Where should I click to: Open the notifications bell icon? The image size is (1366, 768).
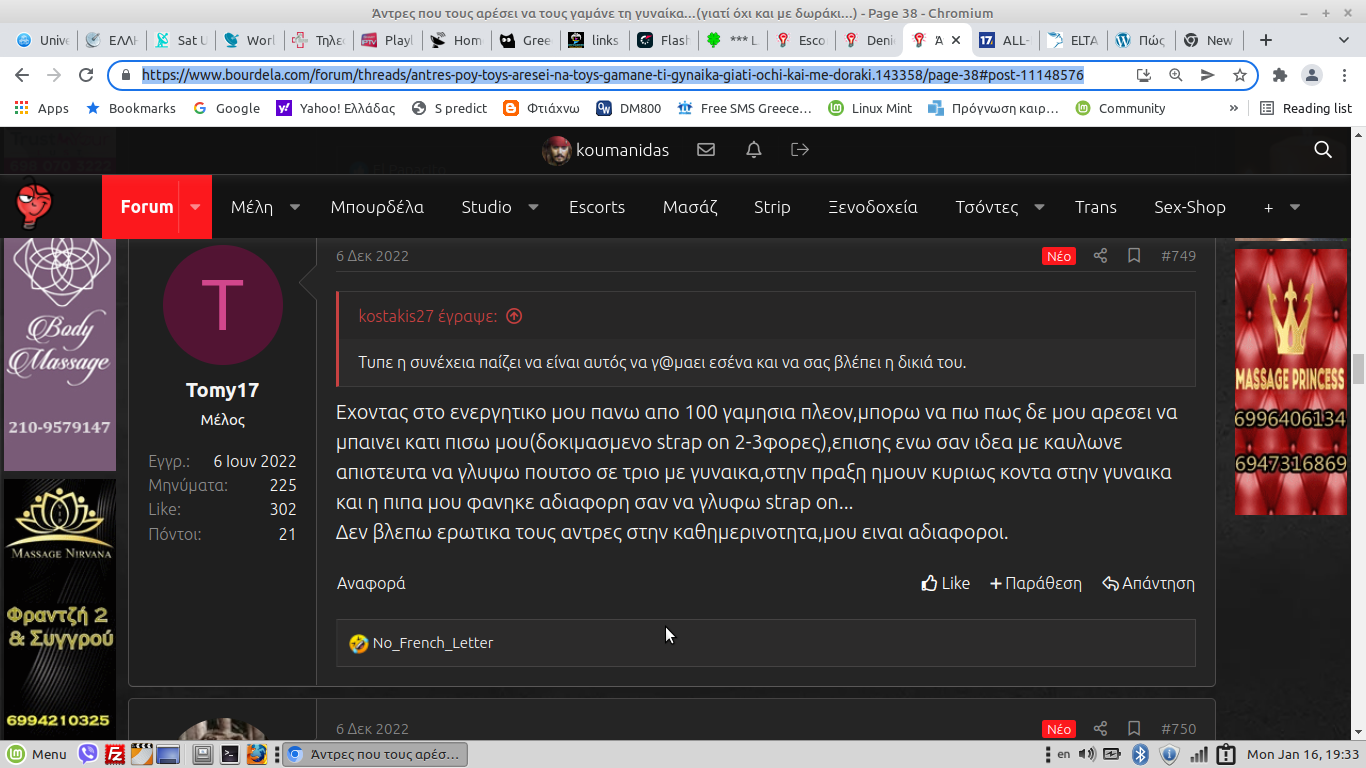pos(754,149)
